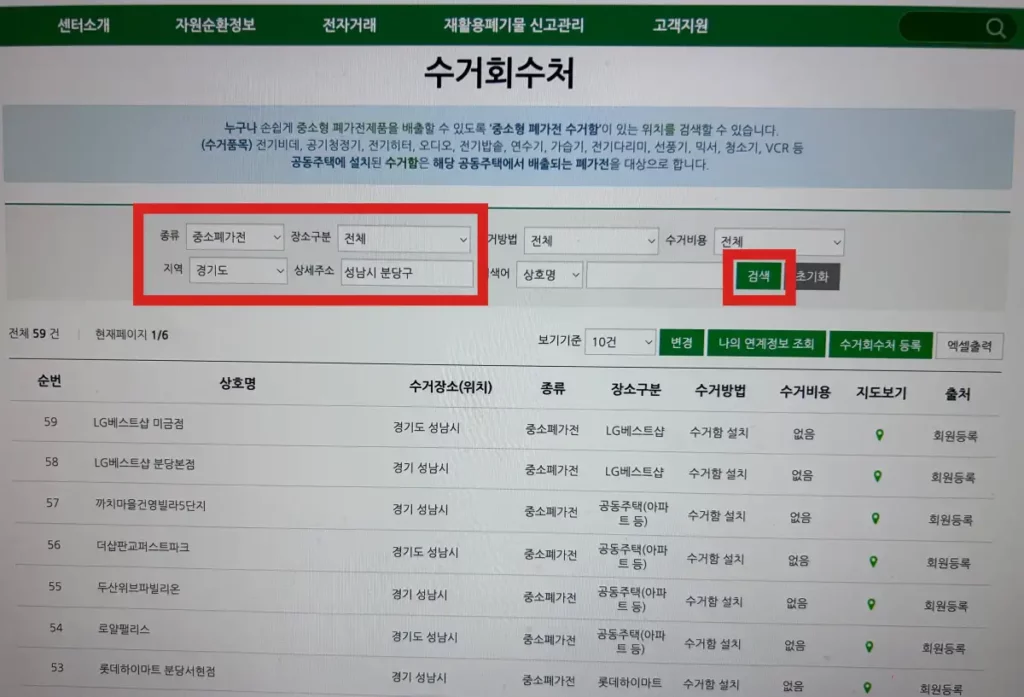Click row number 56 cell

[54, 544]
